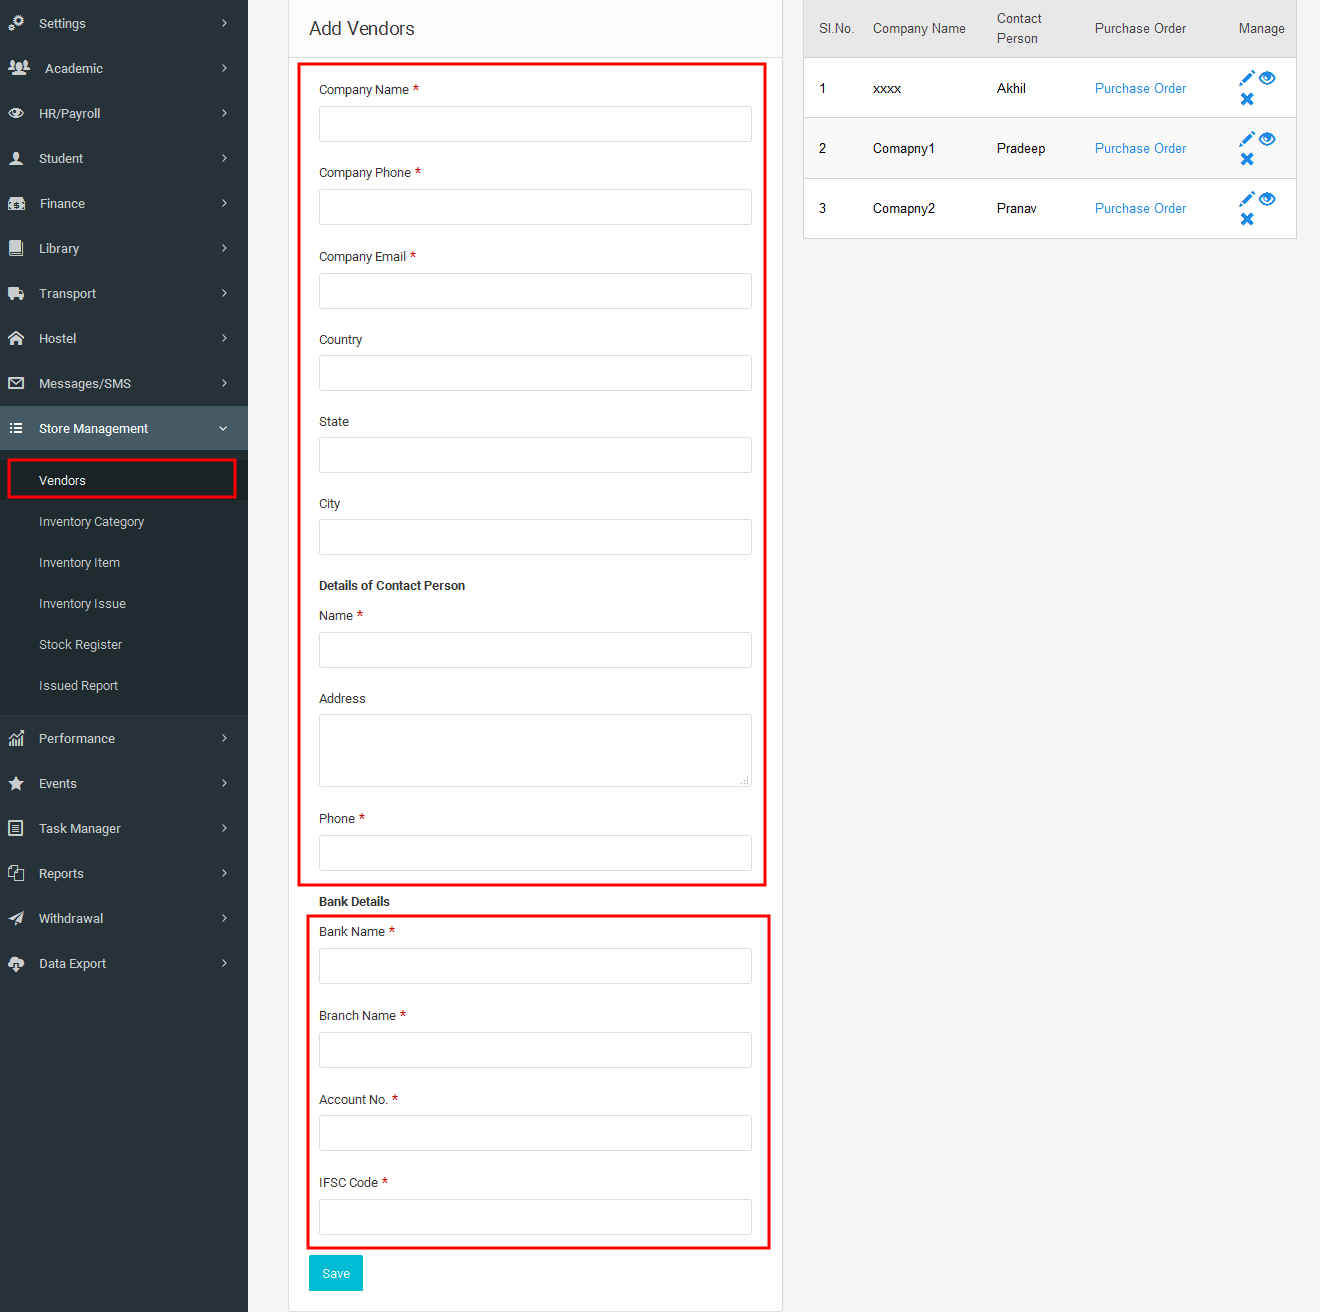Expand the Performance menu chevron
The width and height of the screenshot is (1320, 1312).
coord(224,738)
